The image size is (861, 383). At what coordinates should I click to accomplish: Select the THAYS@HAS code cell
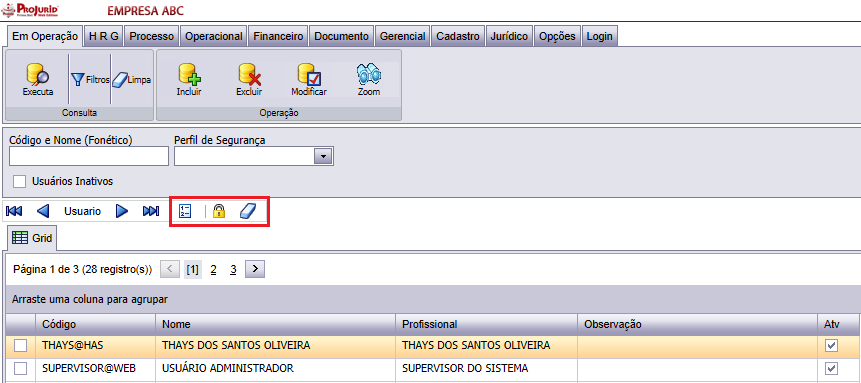(96, 346)
